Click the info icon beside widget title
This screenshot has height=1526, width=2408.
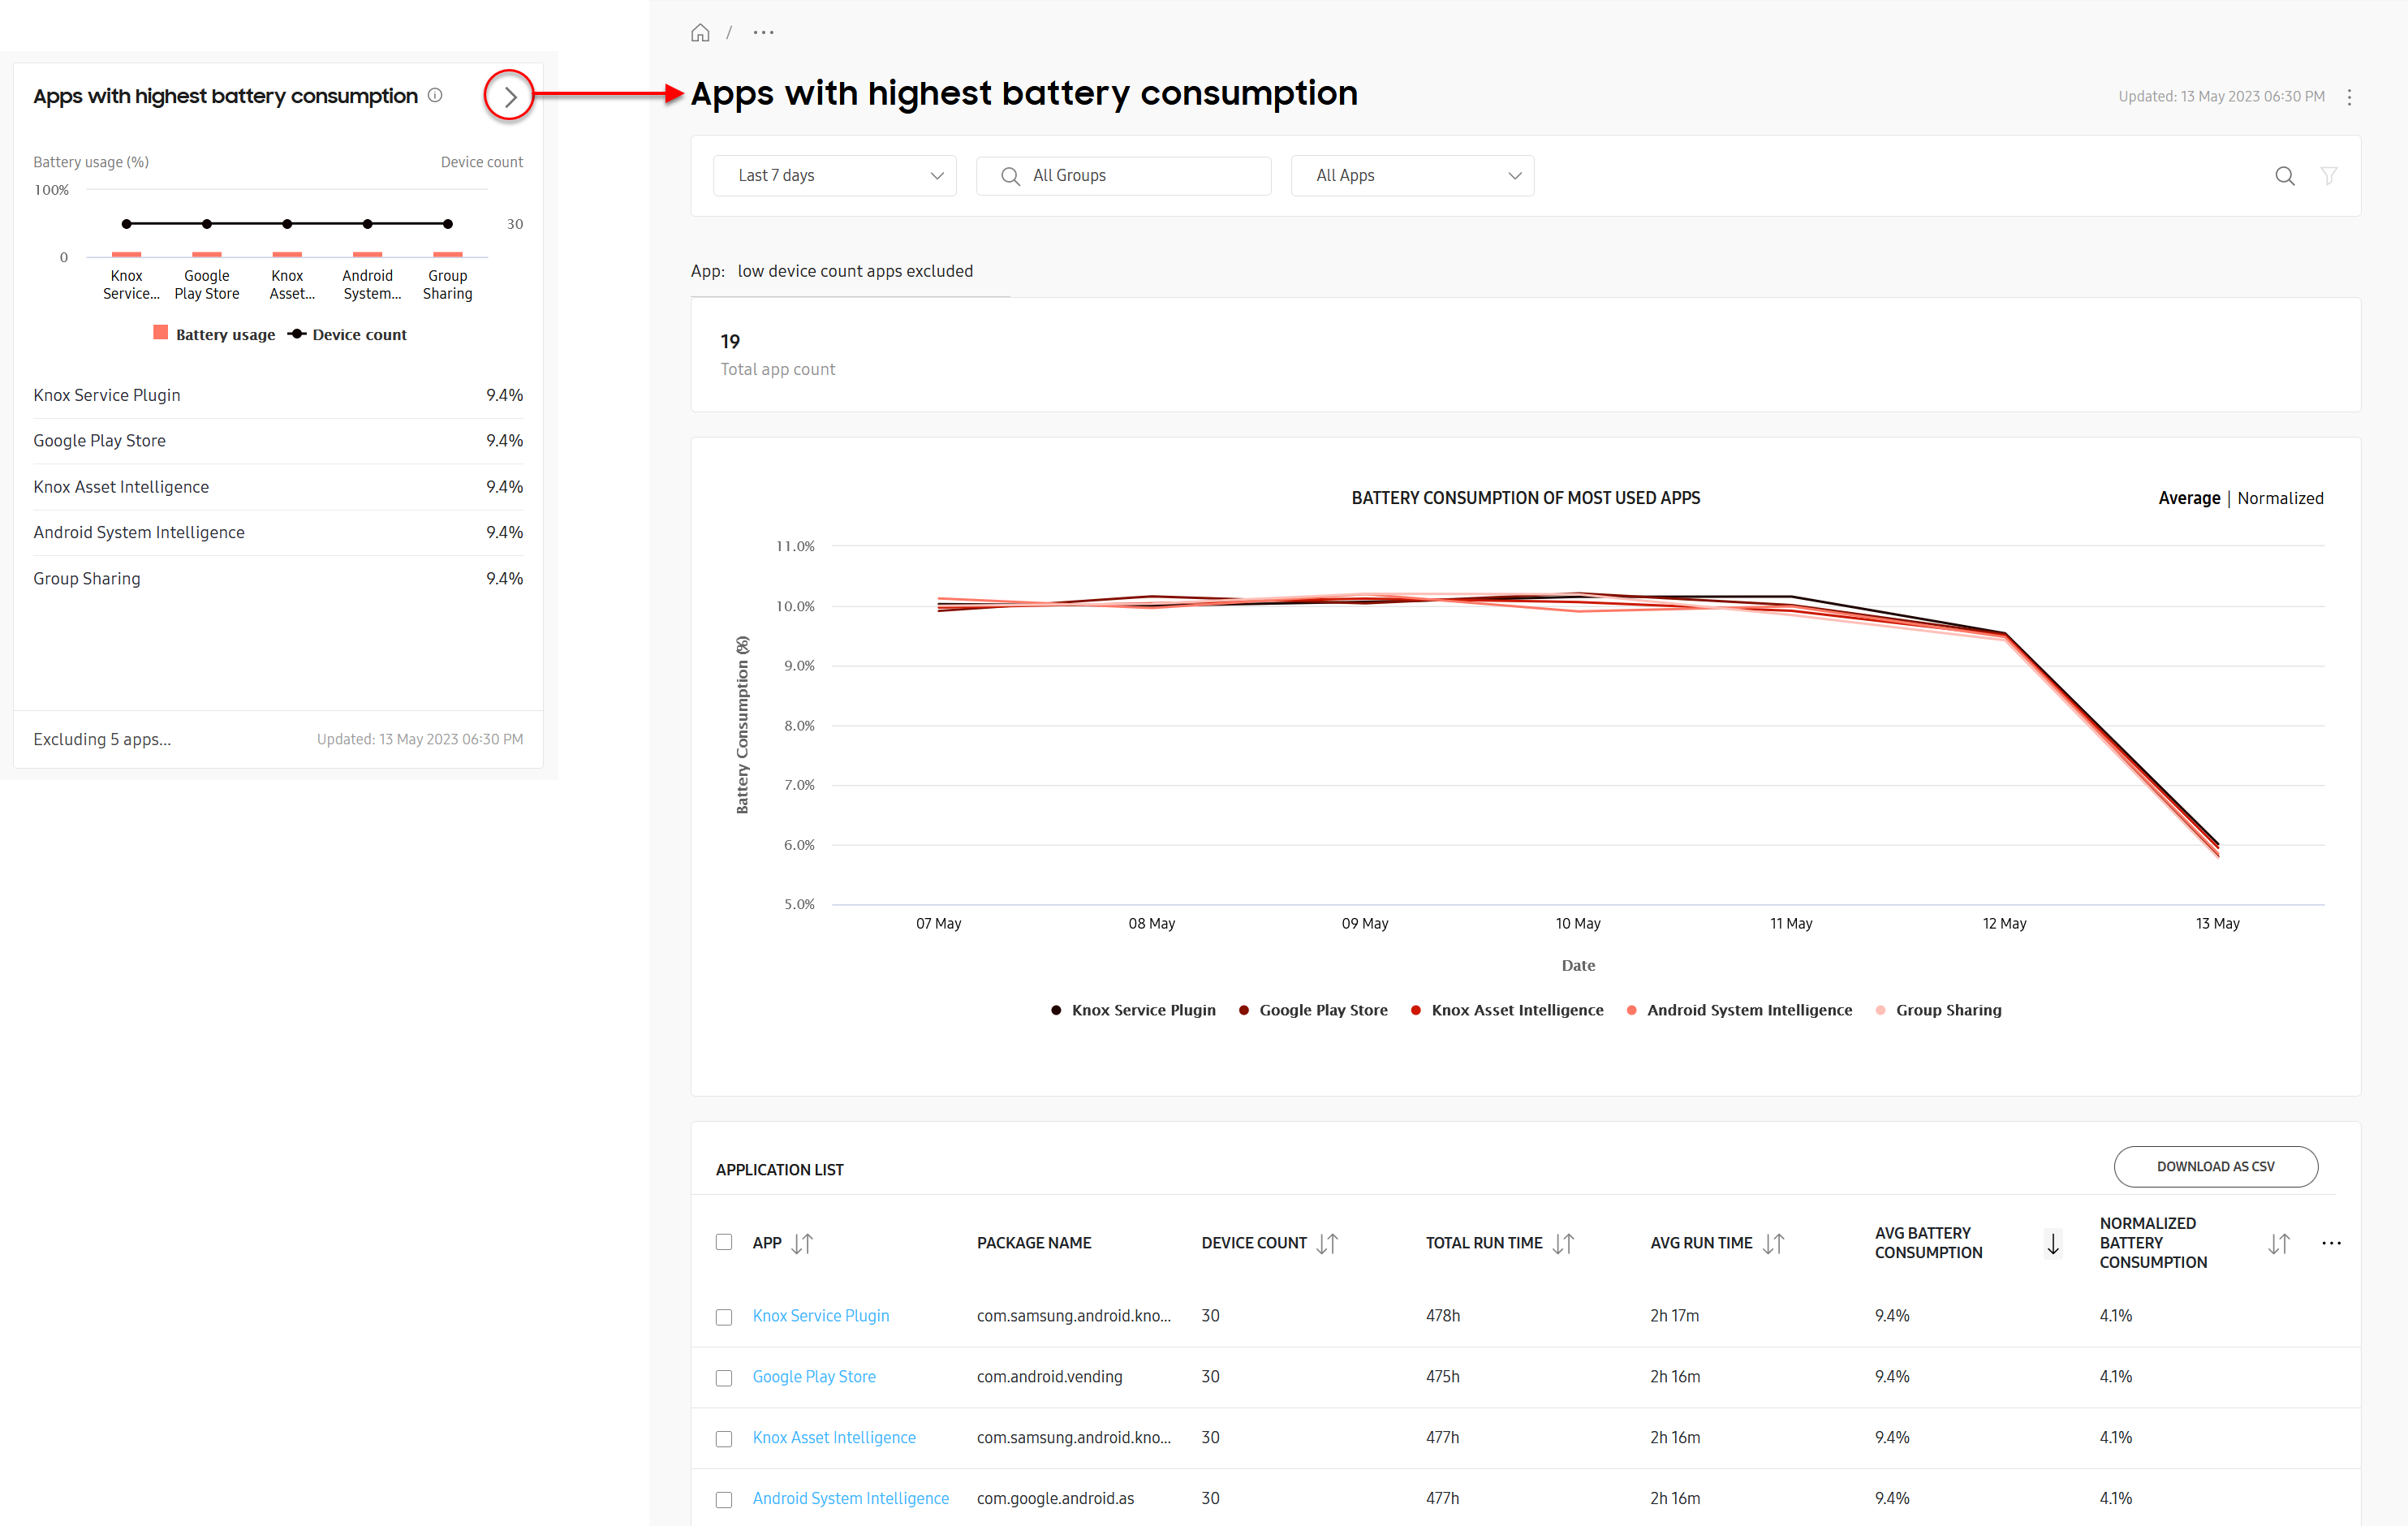tap(435, 95)
